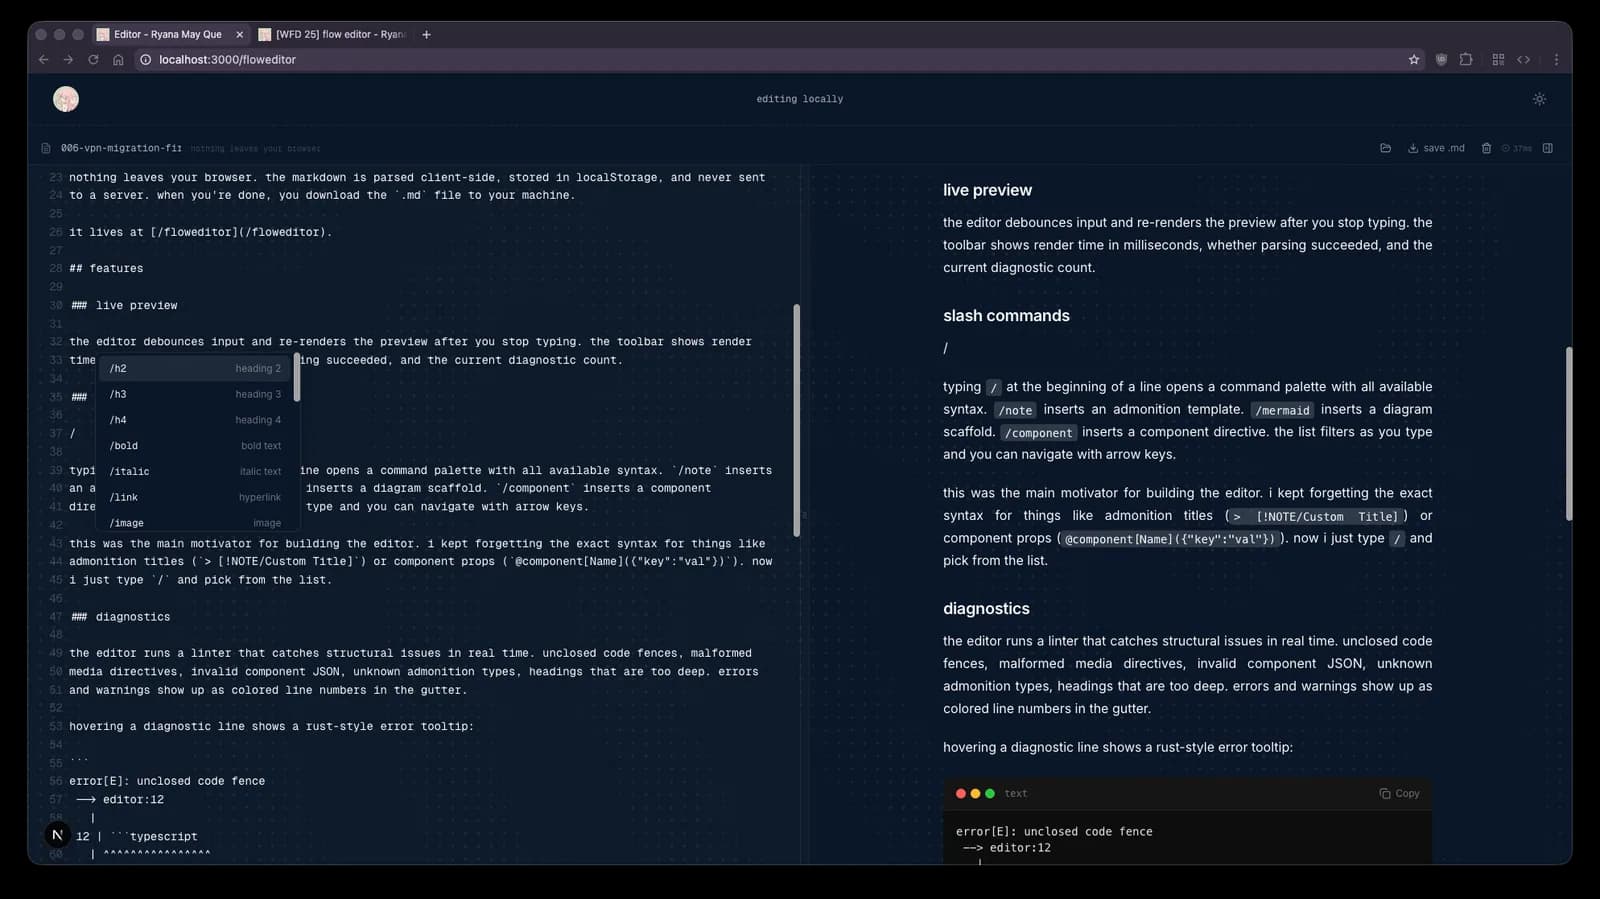Click the /note inline code in preview
The width and height of the screenshot is (1600, 899).
1015,410
